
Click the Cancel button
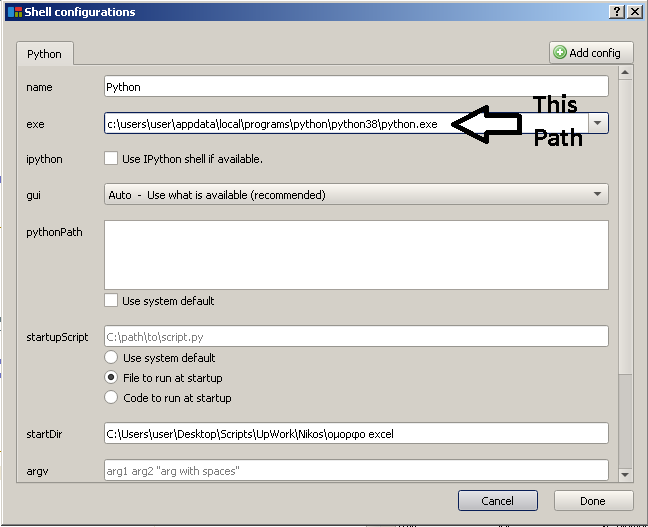(498, 501)
